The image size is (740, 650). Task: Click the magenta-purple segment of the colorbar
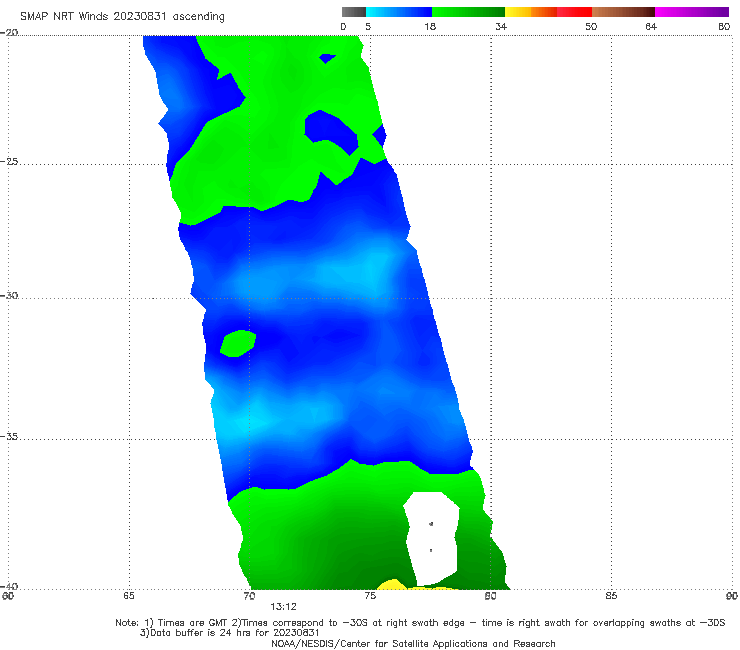click(692, 12)
